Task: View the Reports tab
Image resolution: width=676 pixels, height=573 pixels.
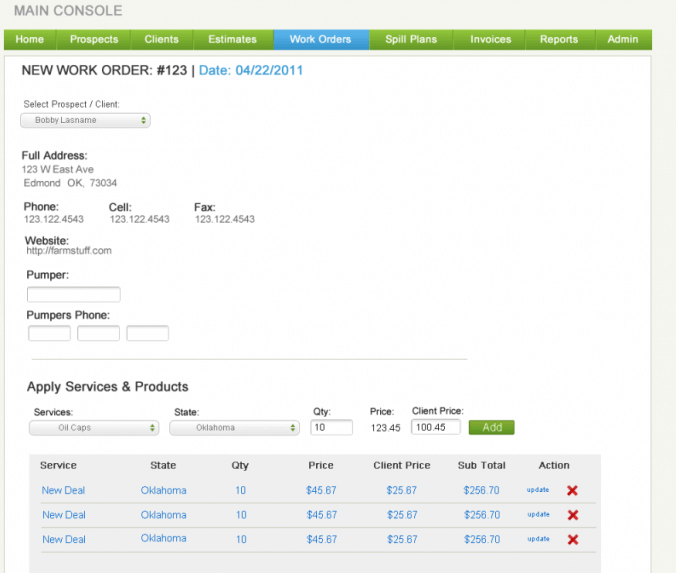Action: (559, 39)
